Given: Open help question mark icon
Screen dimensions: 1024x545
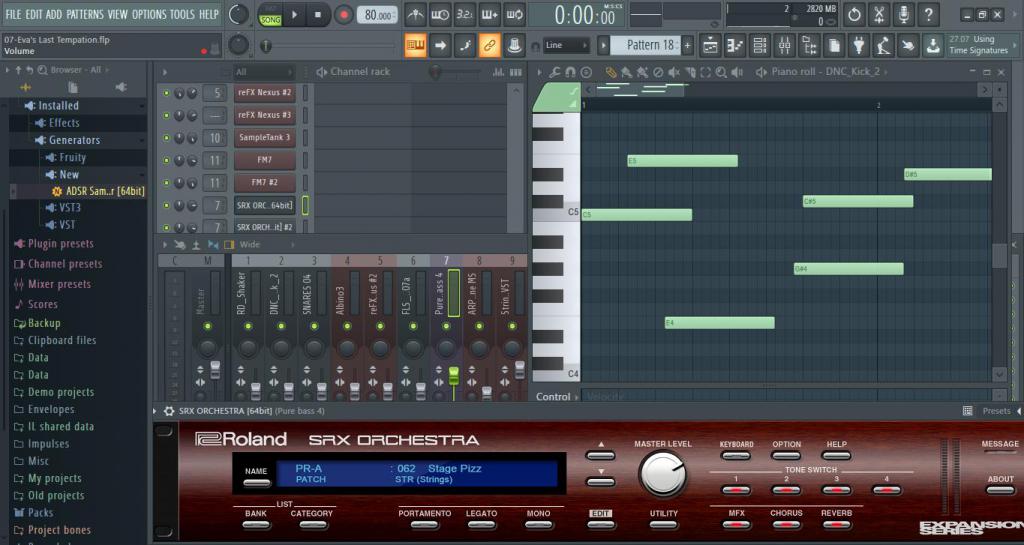Looking at the screenshot, I should coord(929,14).
